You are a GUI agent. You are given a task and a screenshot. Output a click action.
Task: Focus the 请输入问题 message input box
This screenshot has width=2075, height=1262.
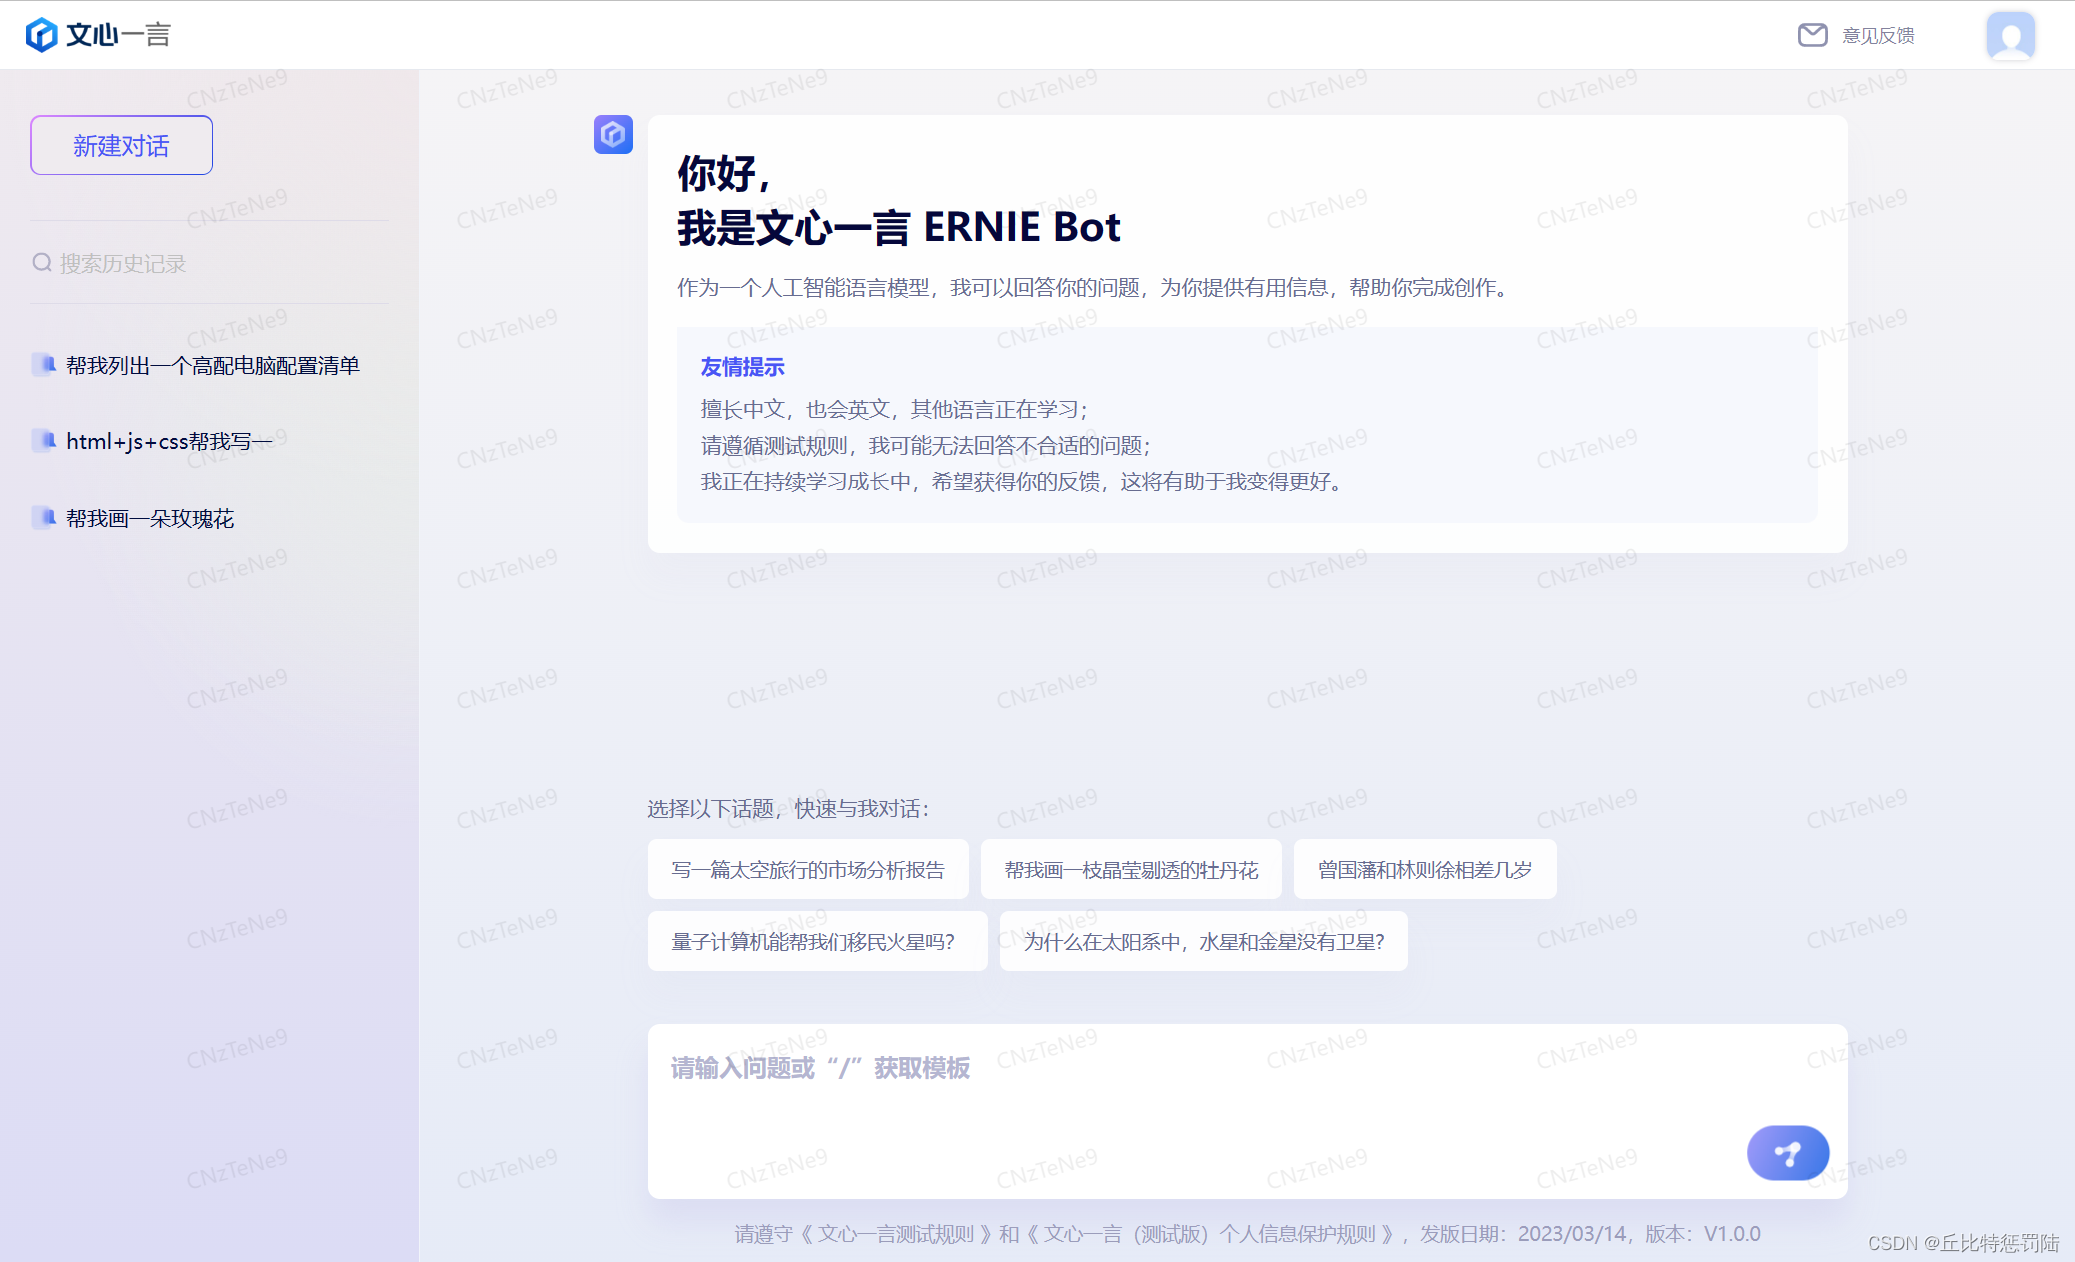pyautogui.click(x=1247, y=1111)
